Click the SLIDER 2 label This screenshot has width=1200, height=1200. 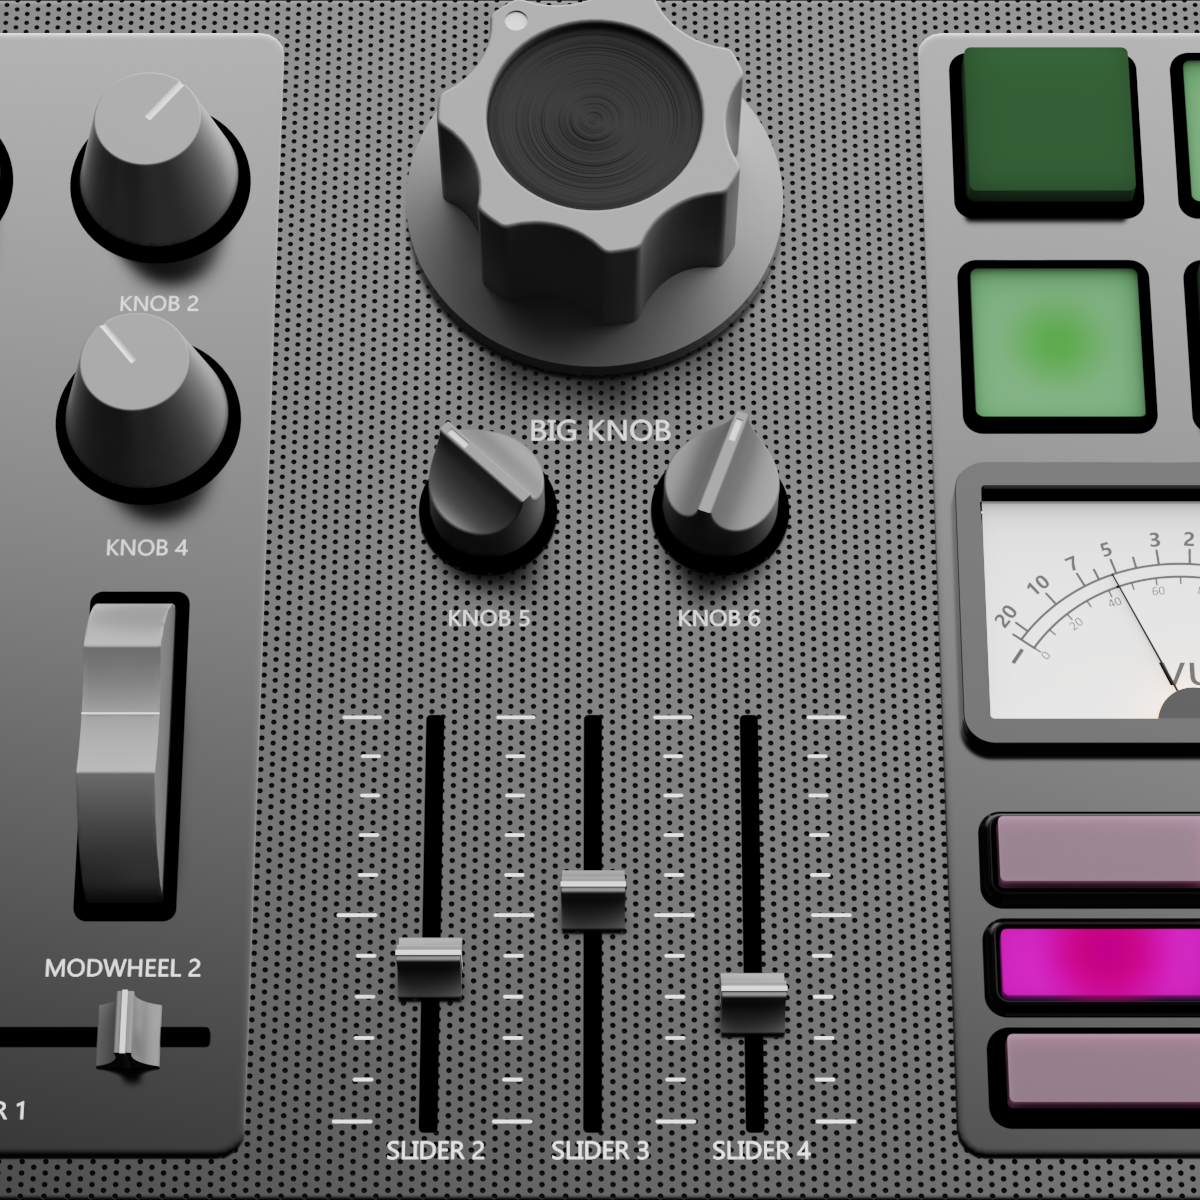436,1150
